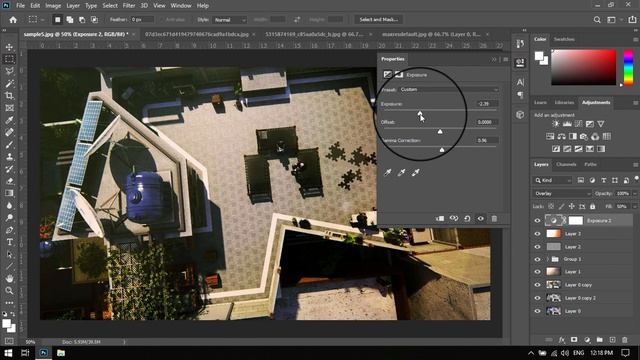Add a Vibrance adjustment triangle icon

click(x=601, y=124)
